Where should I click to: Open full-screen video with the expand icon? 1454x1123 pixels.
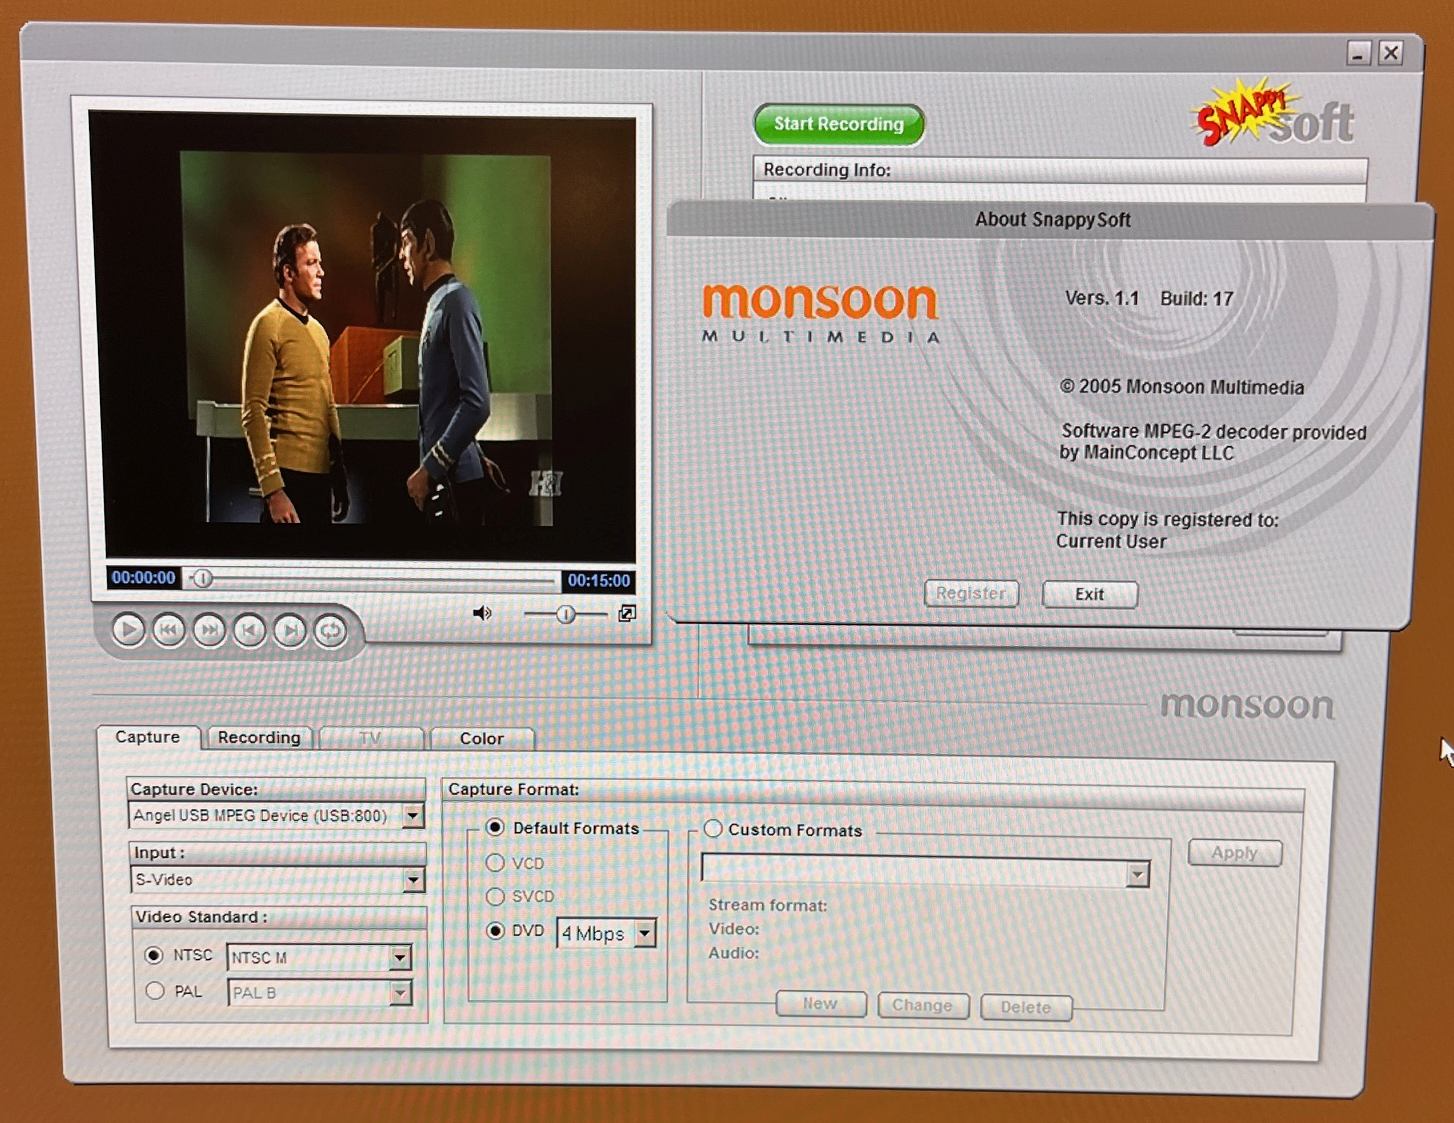pos(627,613)
